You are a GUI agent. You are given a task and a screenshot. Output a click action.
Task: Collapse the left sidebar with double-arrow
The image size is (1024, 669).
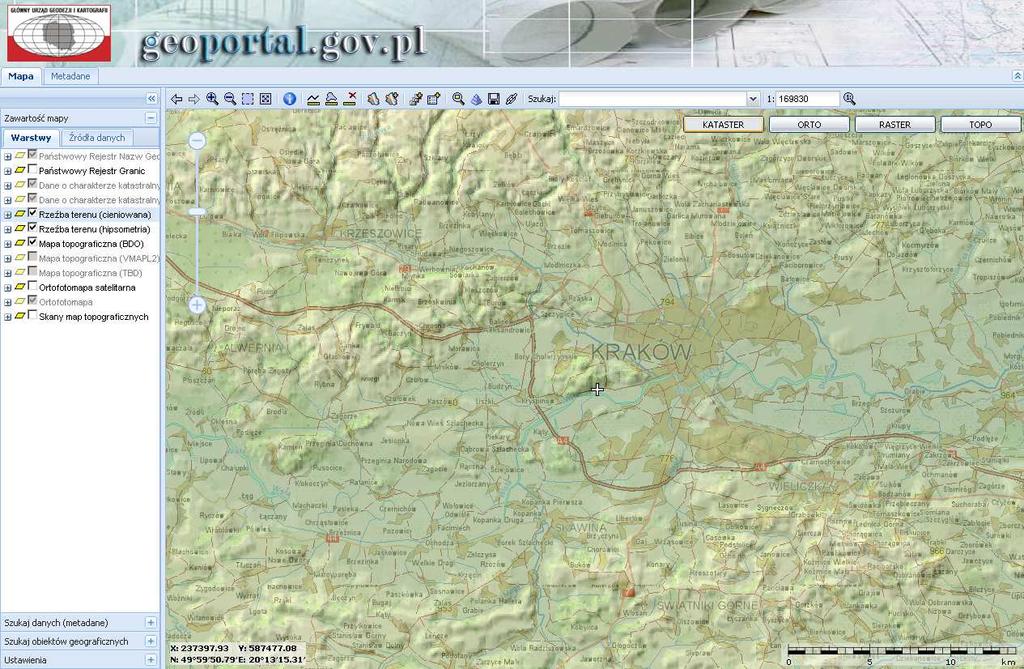coord(152,99)
